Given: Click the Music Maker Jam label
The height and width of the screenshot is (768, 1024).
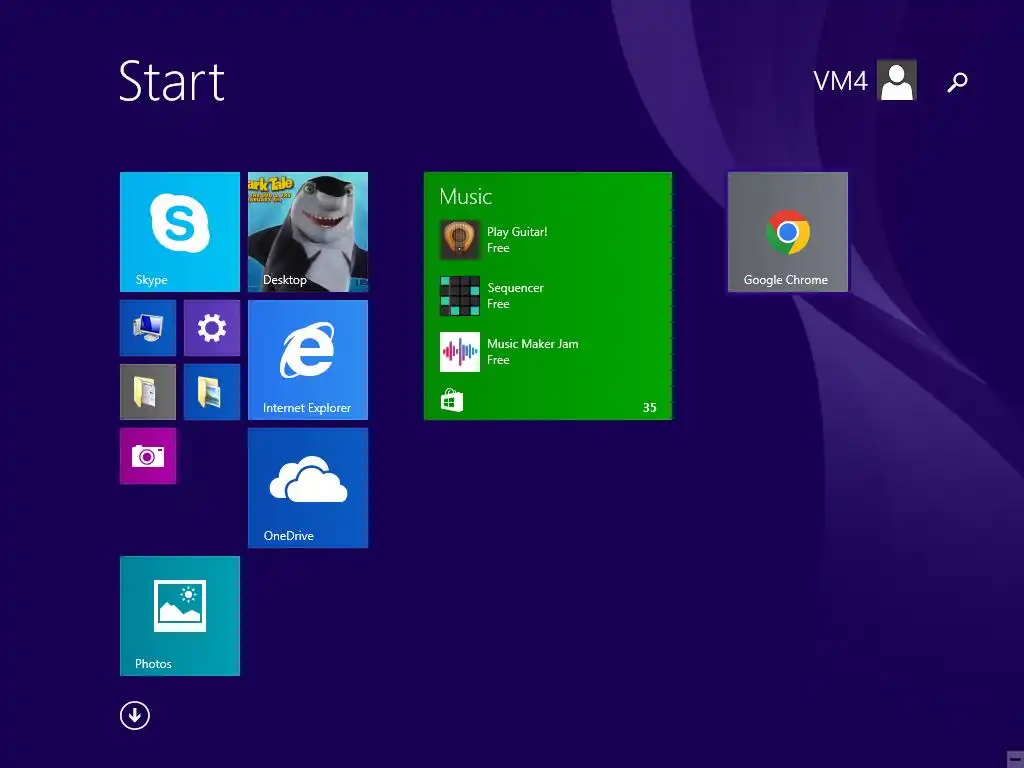Looking at the screenshot, I should coord(533,344).
